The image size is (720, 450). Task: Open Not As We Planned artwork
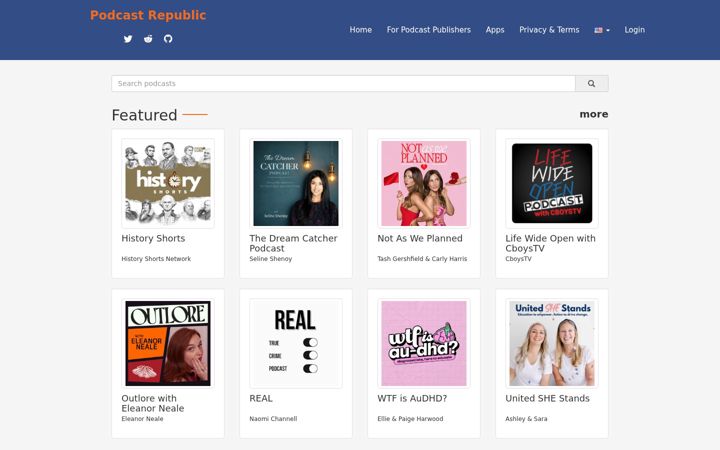(424, 183)
